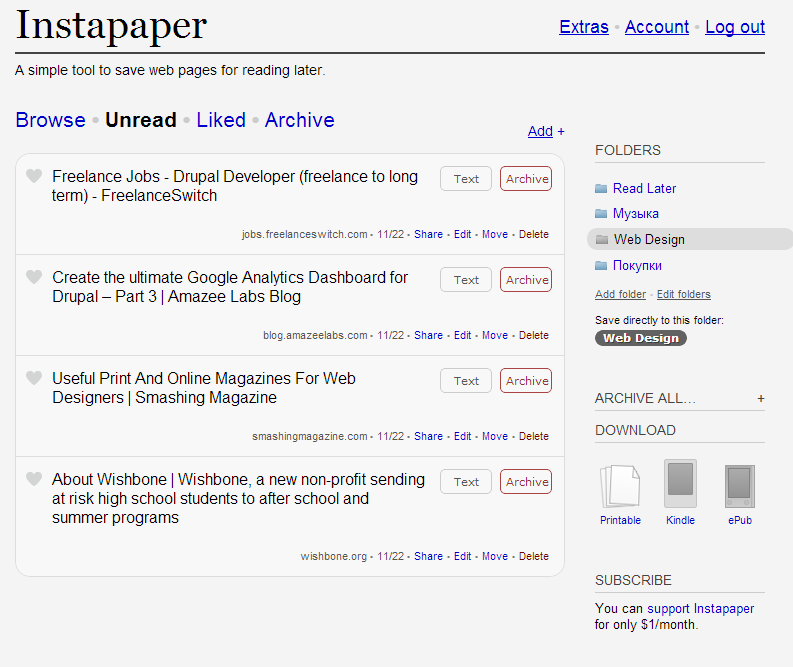Image resolution: width=793 pixels, height=667 pixels.
Task: Open Useful Print And Online Magazines title
Action: pyautogui.click(x=204, y=388)
